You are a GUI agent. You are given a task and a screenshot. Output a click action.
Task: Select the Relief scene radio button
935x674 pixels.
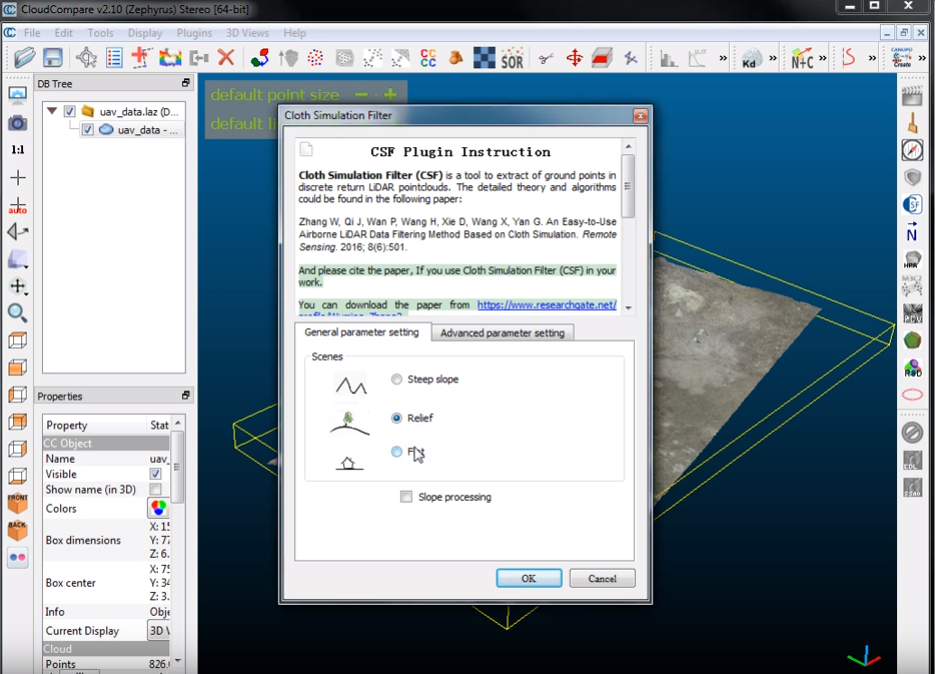(397, 418)
